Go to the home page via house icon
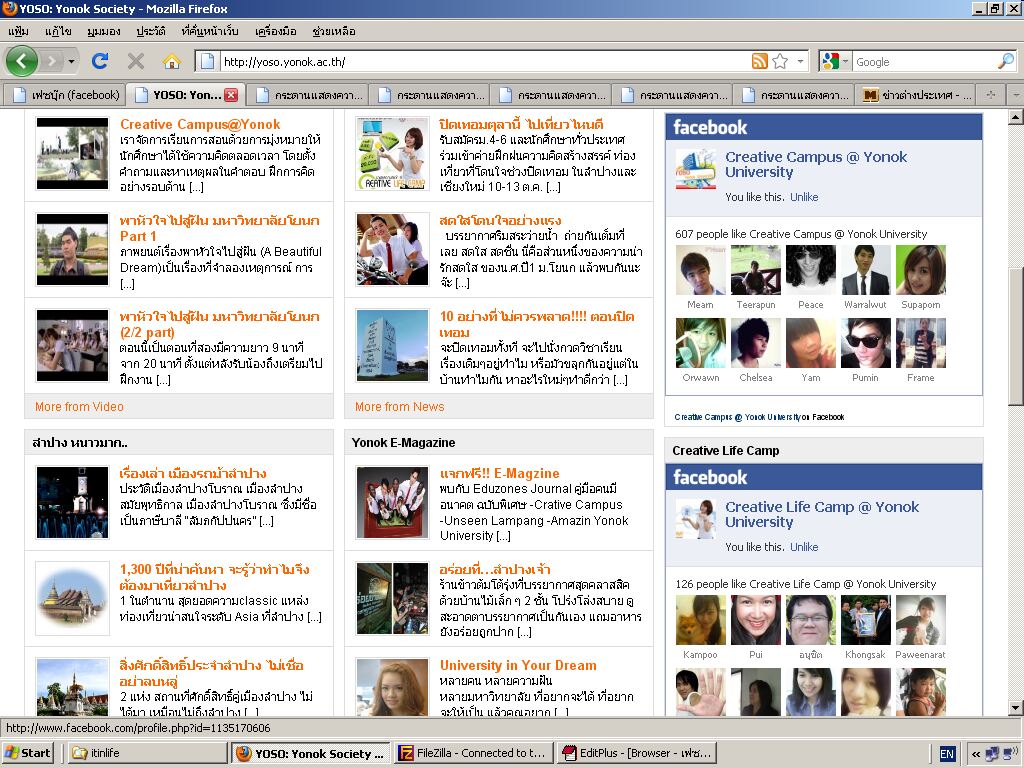 [172, 61]
